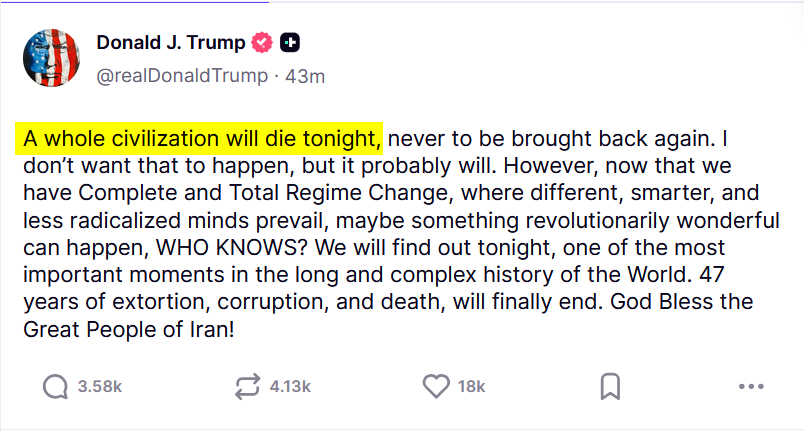Toggle the bookmark icon on post
The width and height of the screenshot is (804, 432).
tap(611, 386)
